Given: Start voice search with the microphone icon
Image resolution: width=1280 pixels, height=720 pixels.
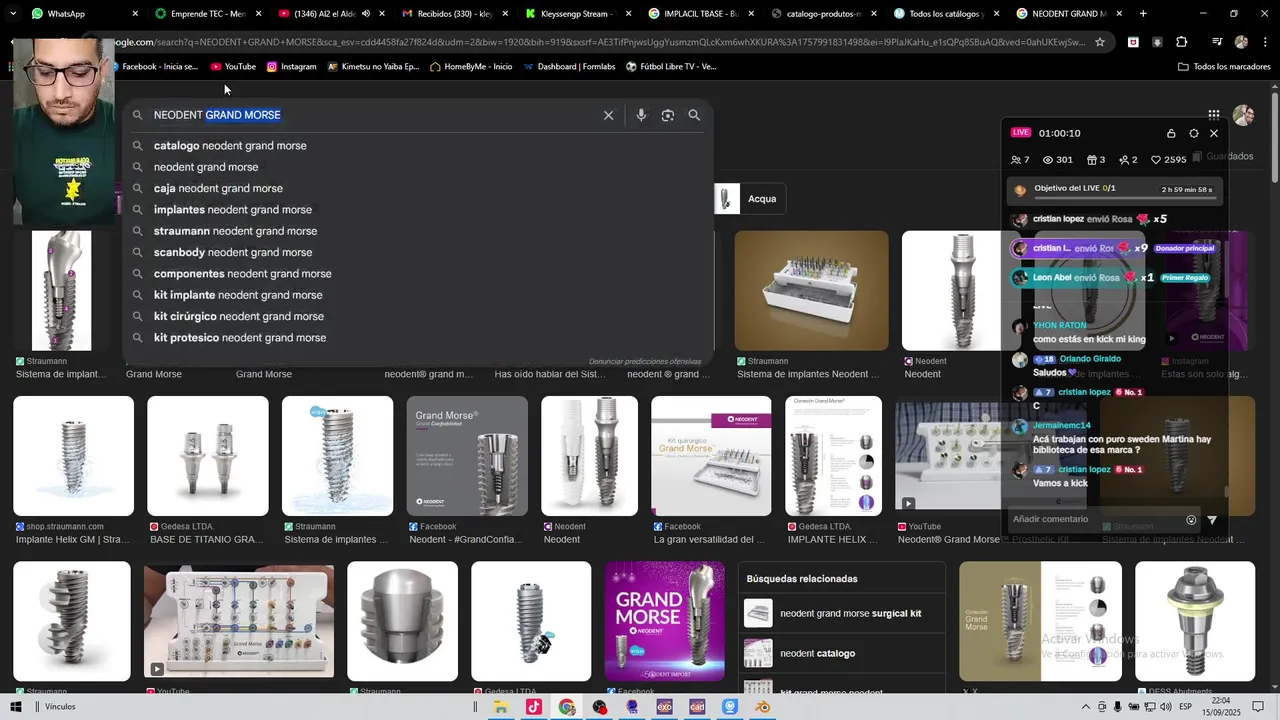Looking at the screenshot, I should [x=641, y=115].
